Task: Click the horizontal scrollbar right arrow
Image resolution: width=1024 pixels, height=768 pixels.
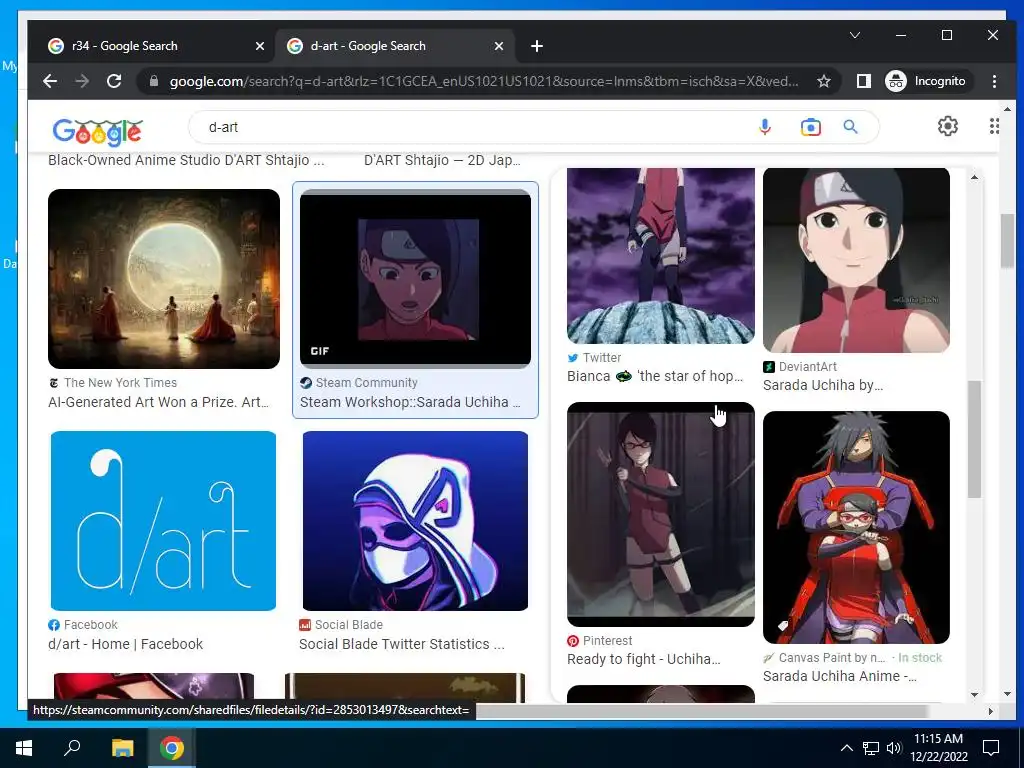Action: 991,711
